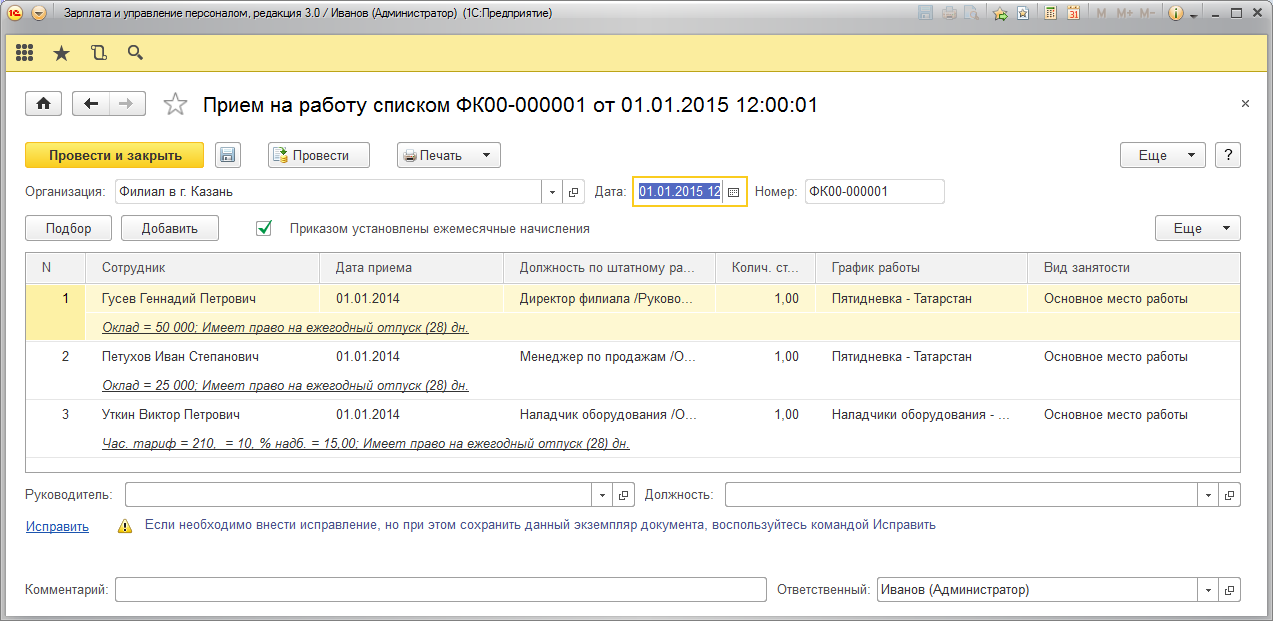The width and height of the screenshot is (1273, 621).
Task: Open small arrow next to info icon
Action: 1194,15
